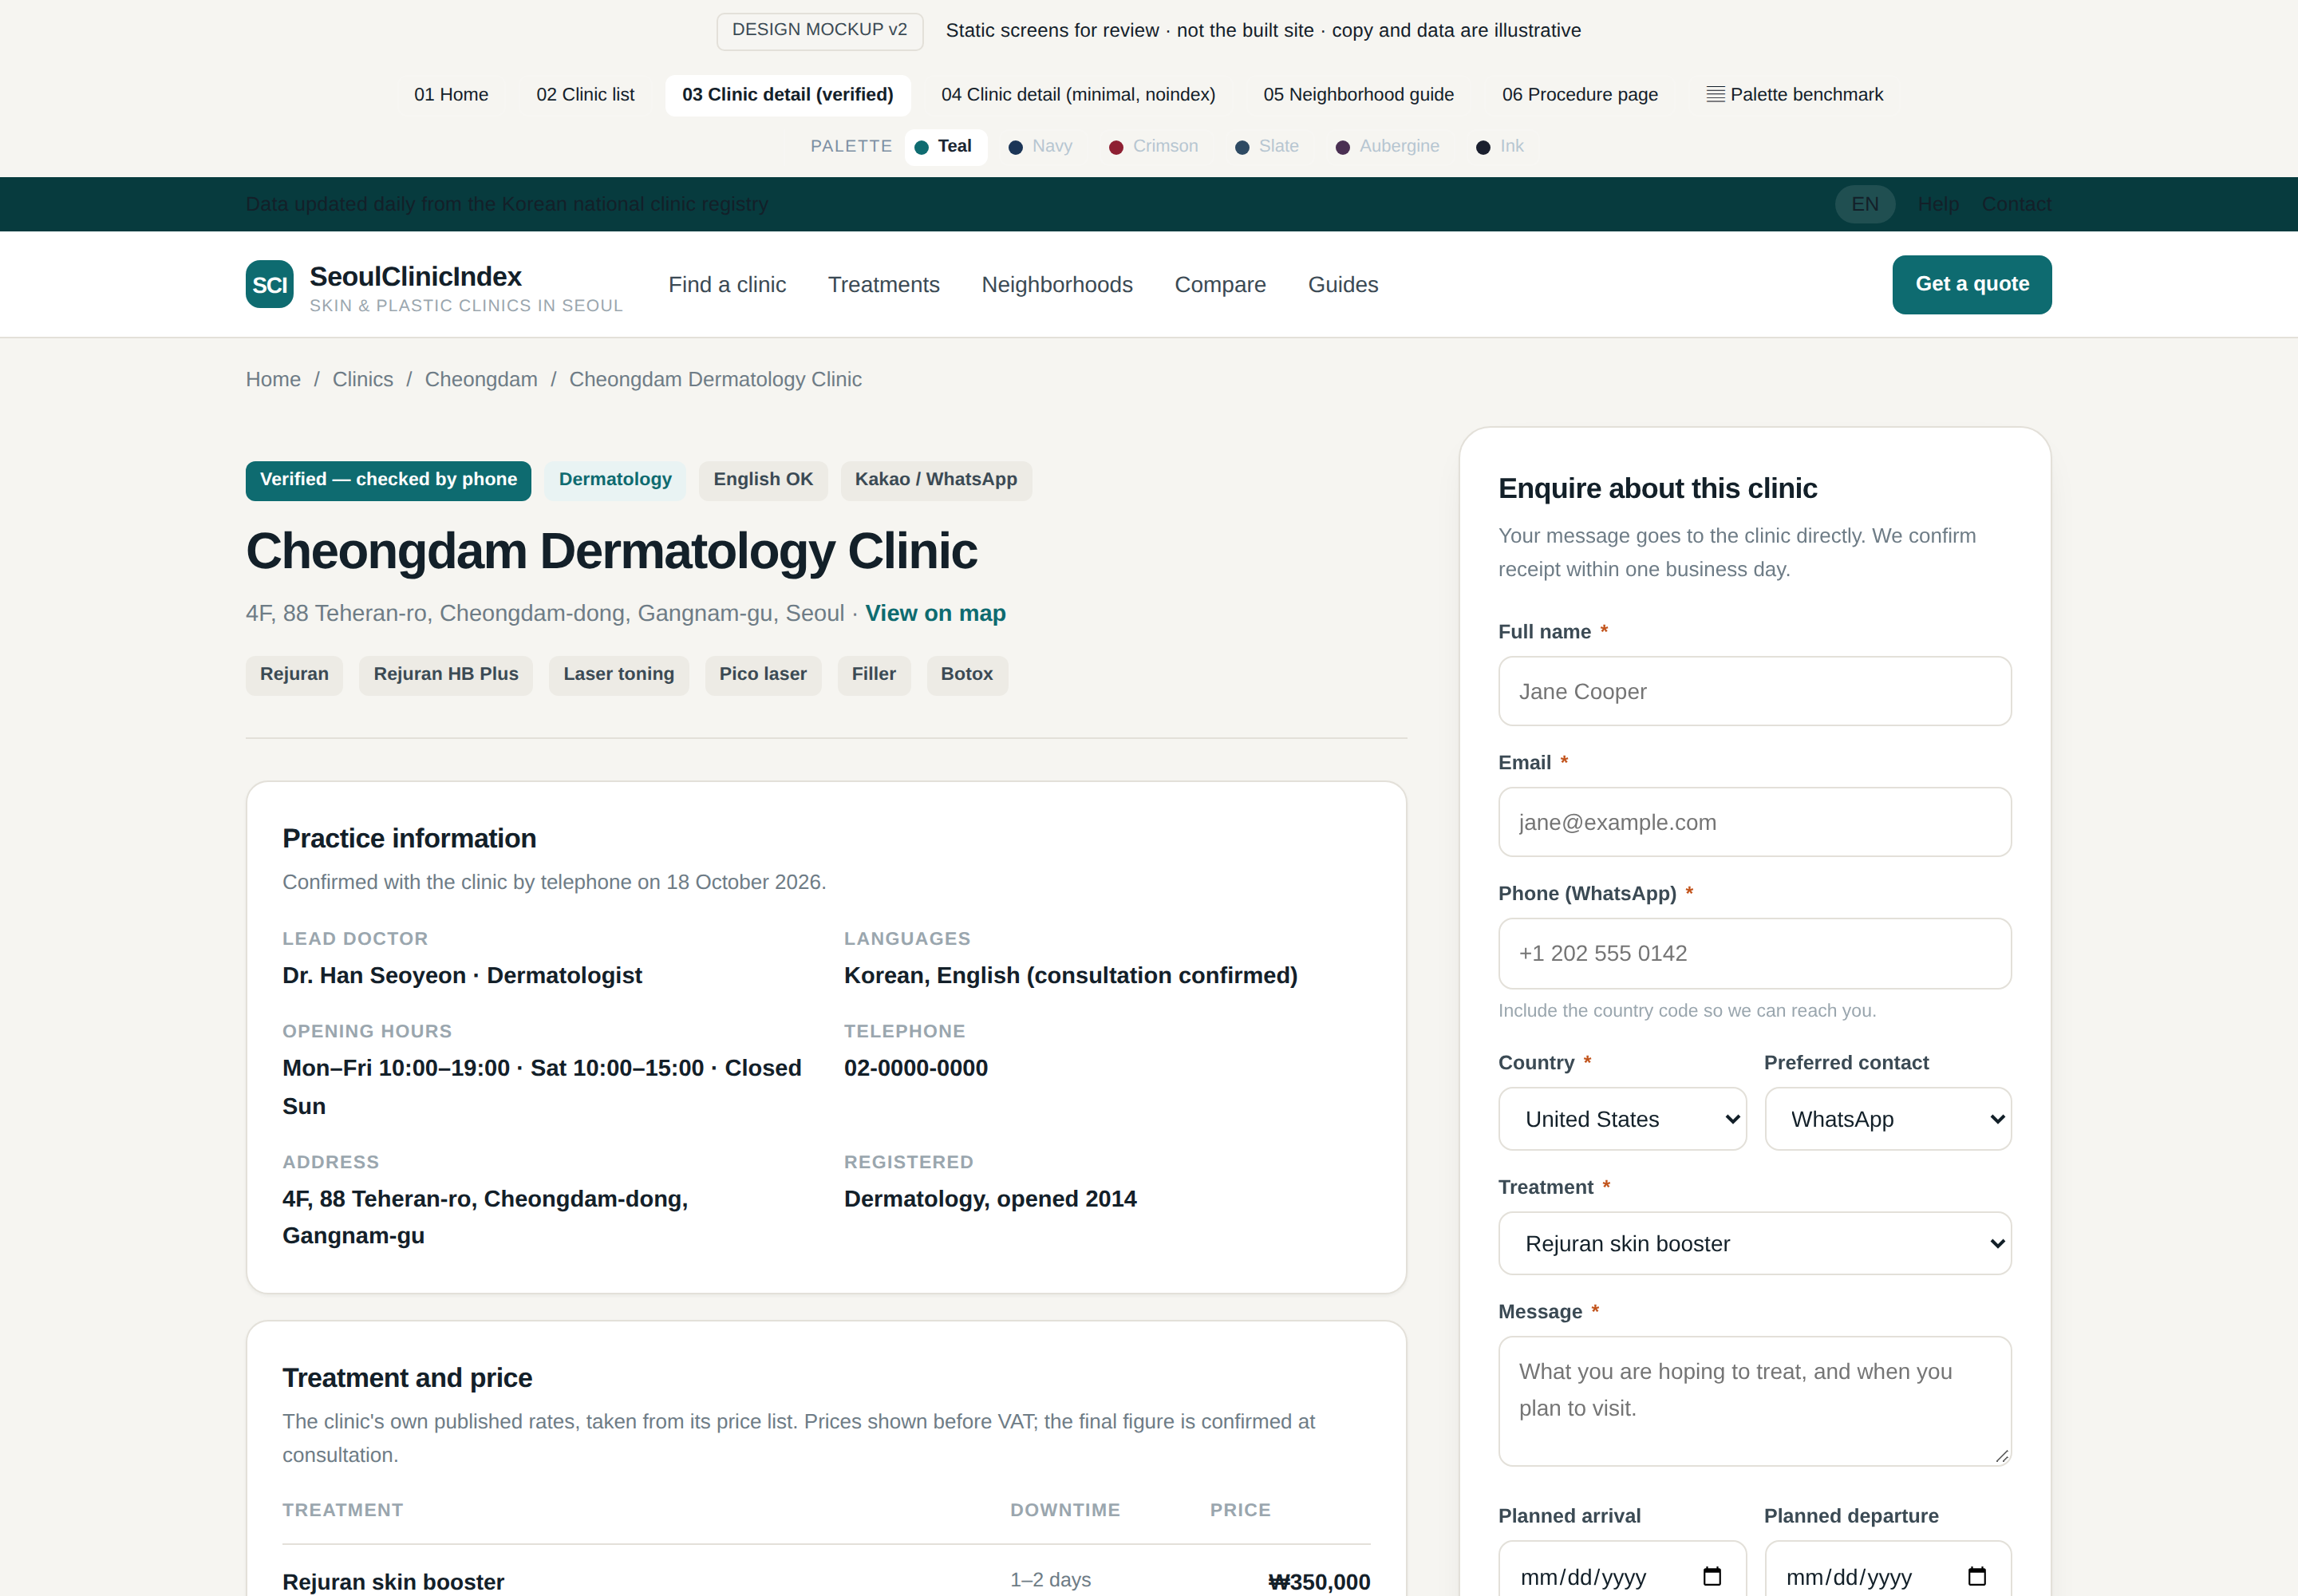Open the Treatments nav item
This screenshot has width=2298, height=1596.
click(x=883, y=285)
